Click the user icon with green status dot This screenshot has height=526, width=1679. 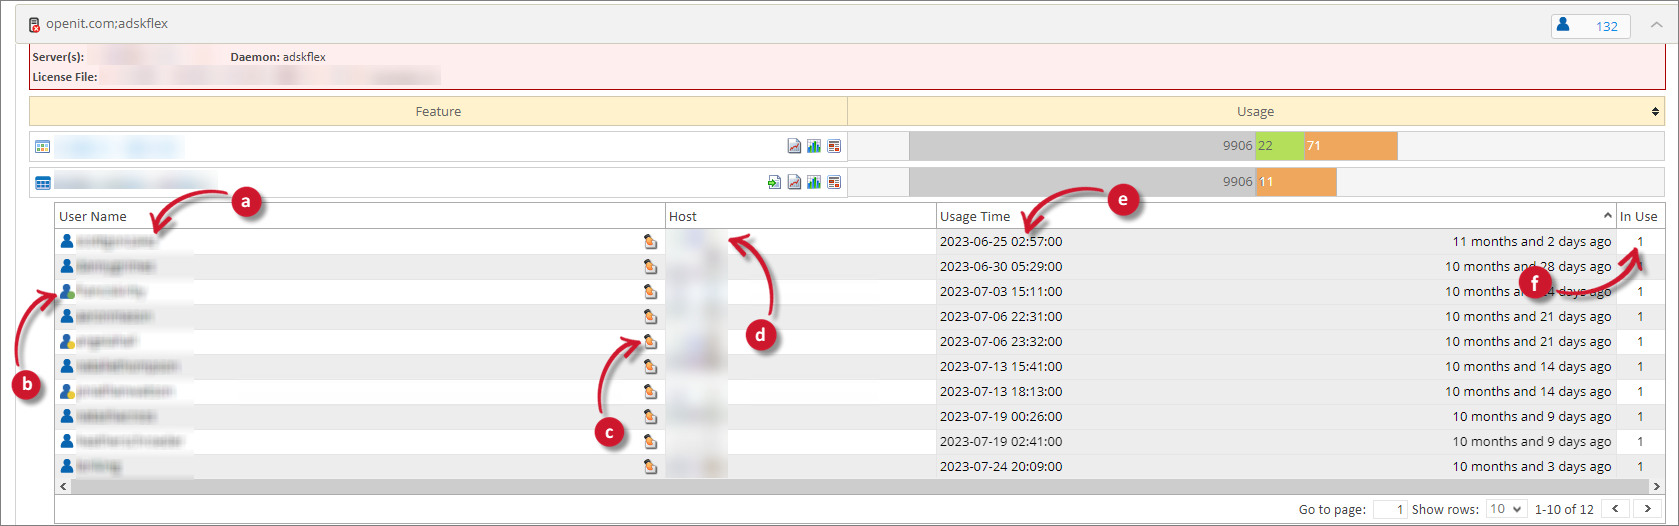pos(67,291)
